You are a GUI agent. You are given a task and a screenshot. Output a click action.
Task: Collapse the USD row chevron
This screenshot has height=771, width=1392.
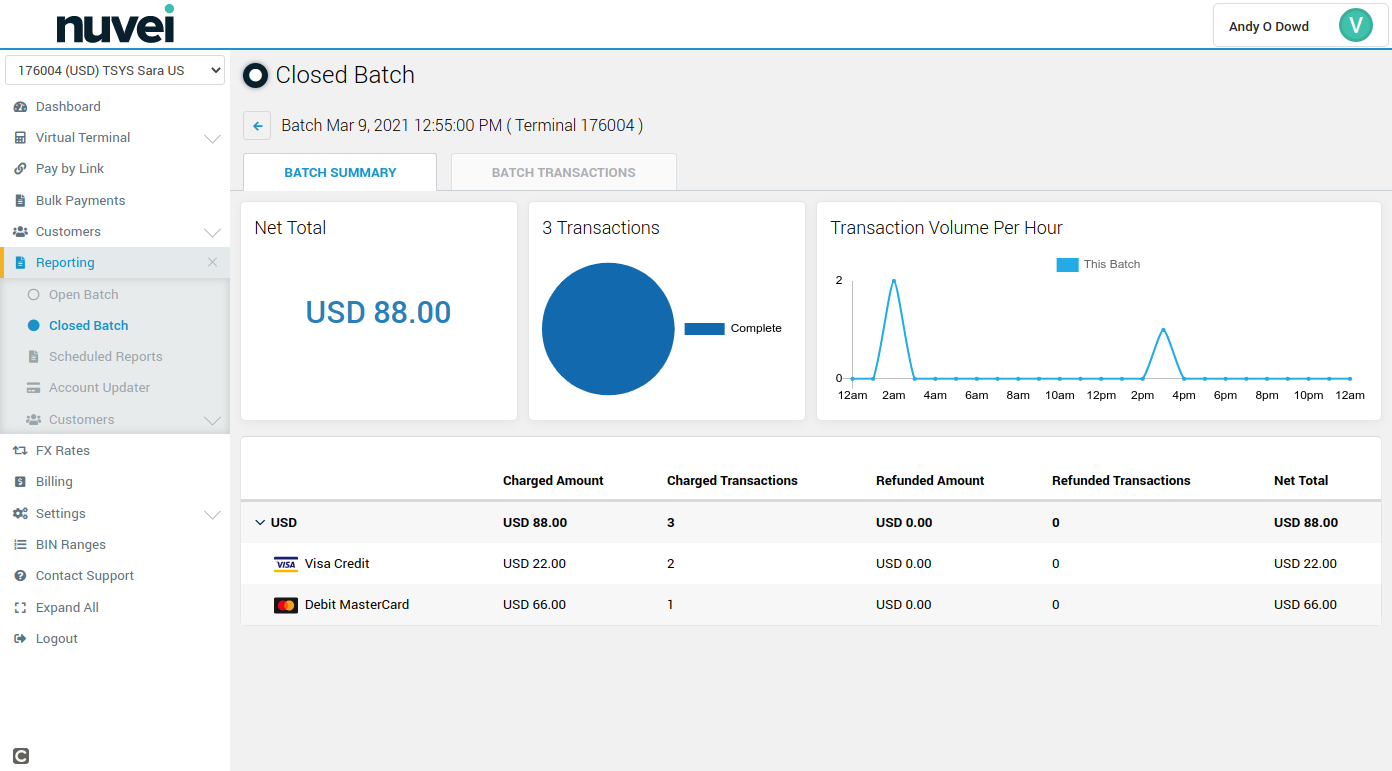coord(260,523)
